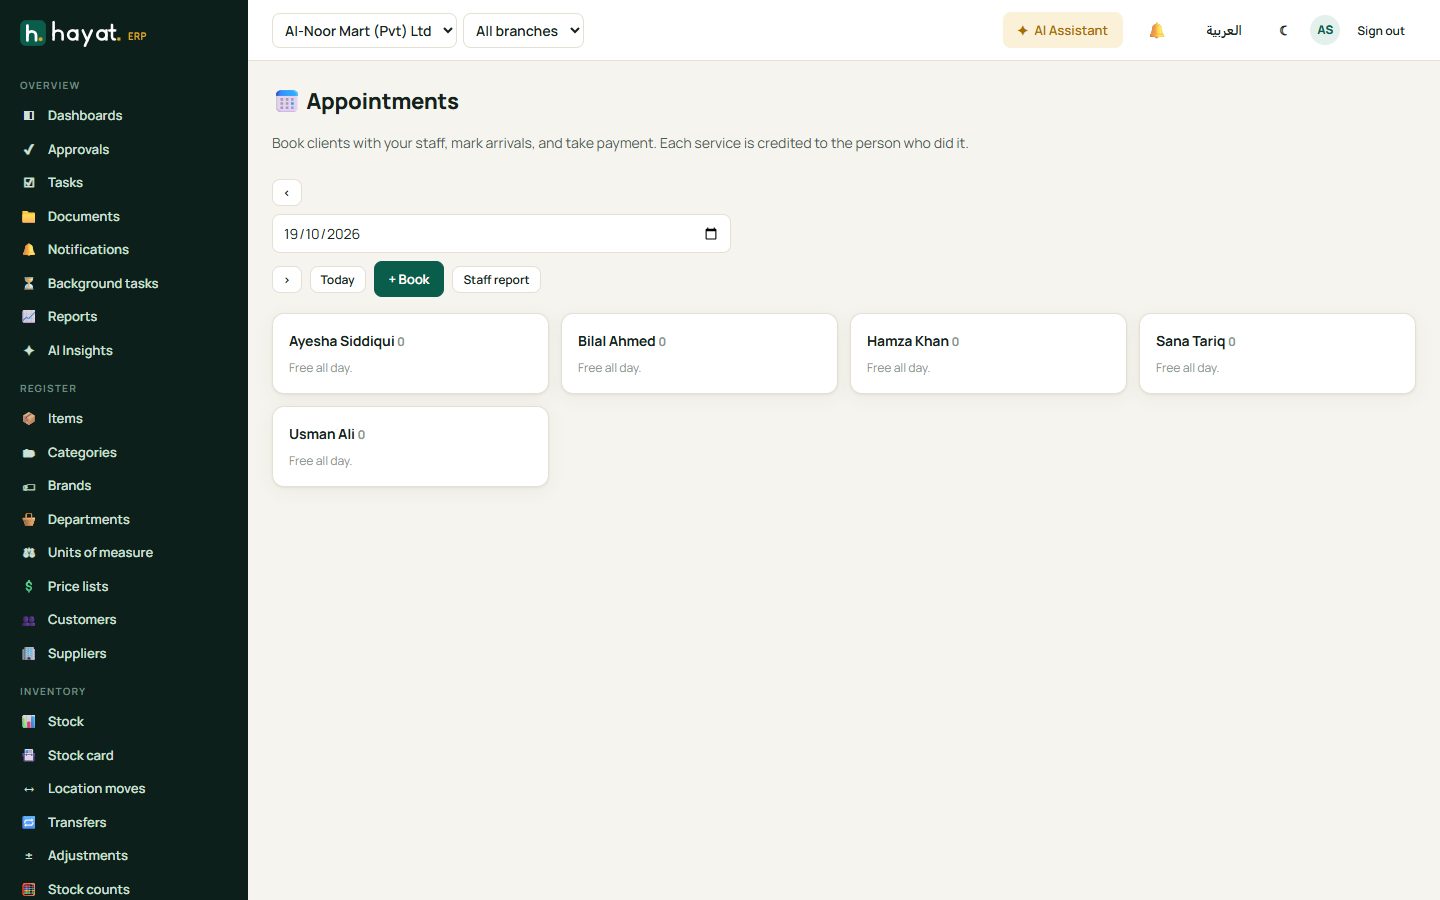1440x900 pixels.
Task: Click the AS user avatar
Action: pyautogui.click(x=1325, y=30)
